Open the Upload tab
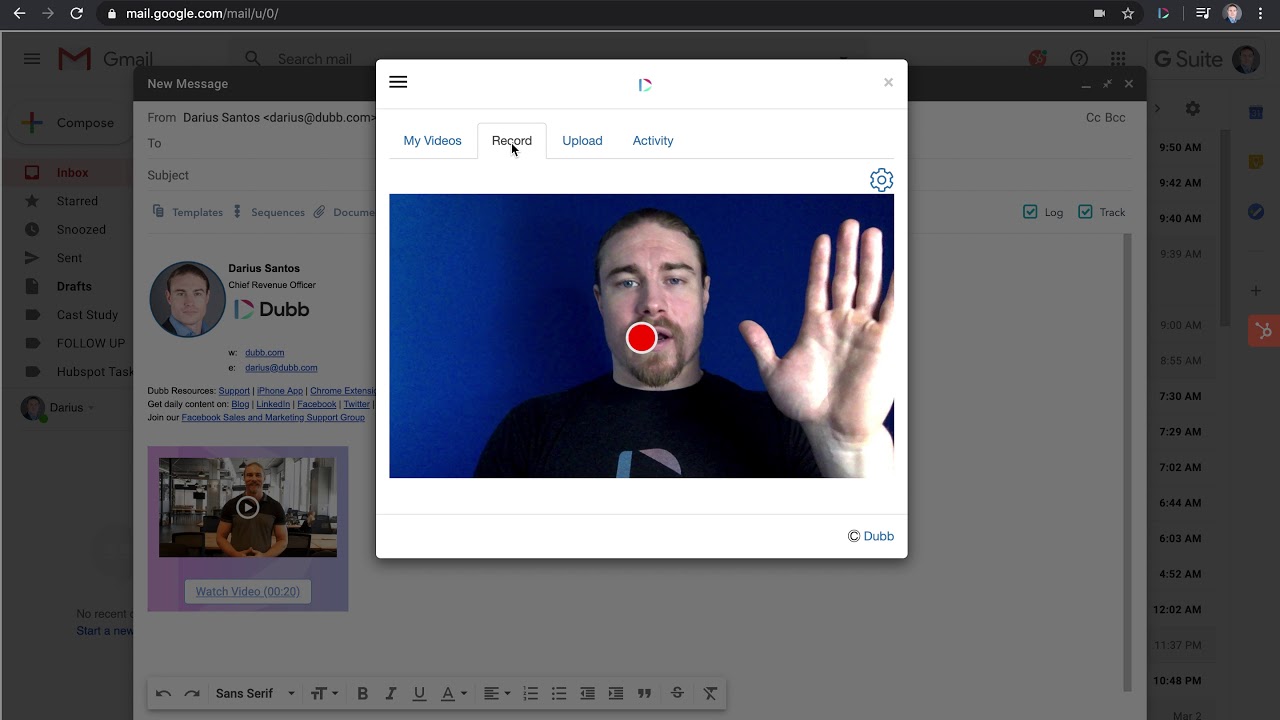The height and width of the screenshot is (720, 1280). tap(582, 141)
